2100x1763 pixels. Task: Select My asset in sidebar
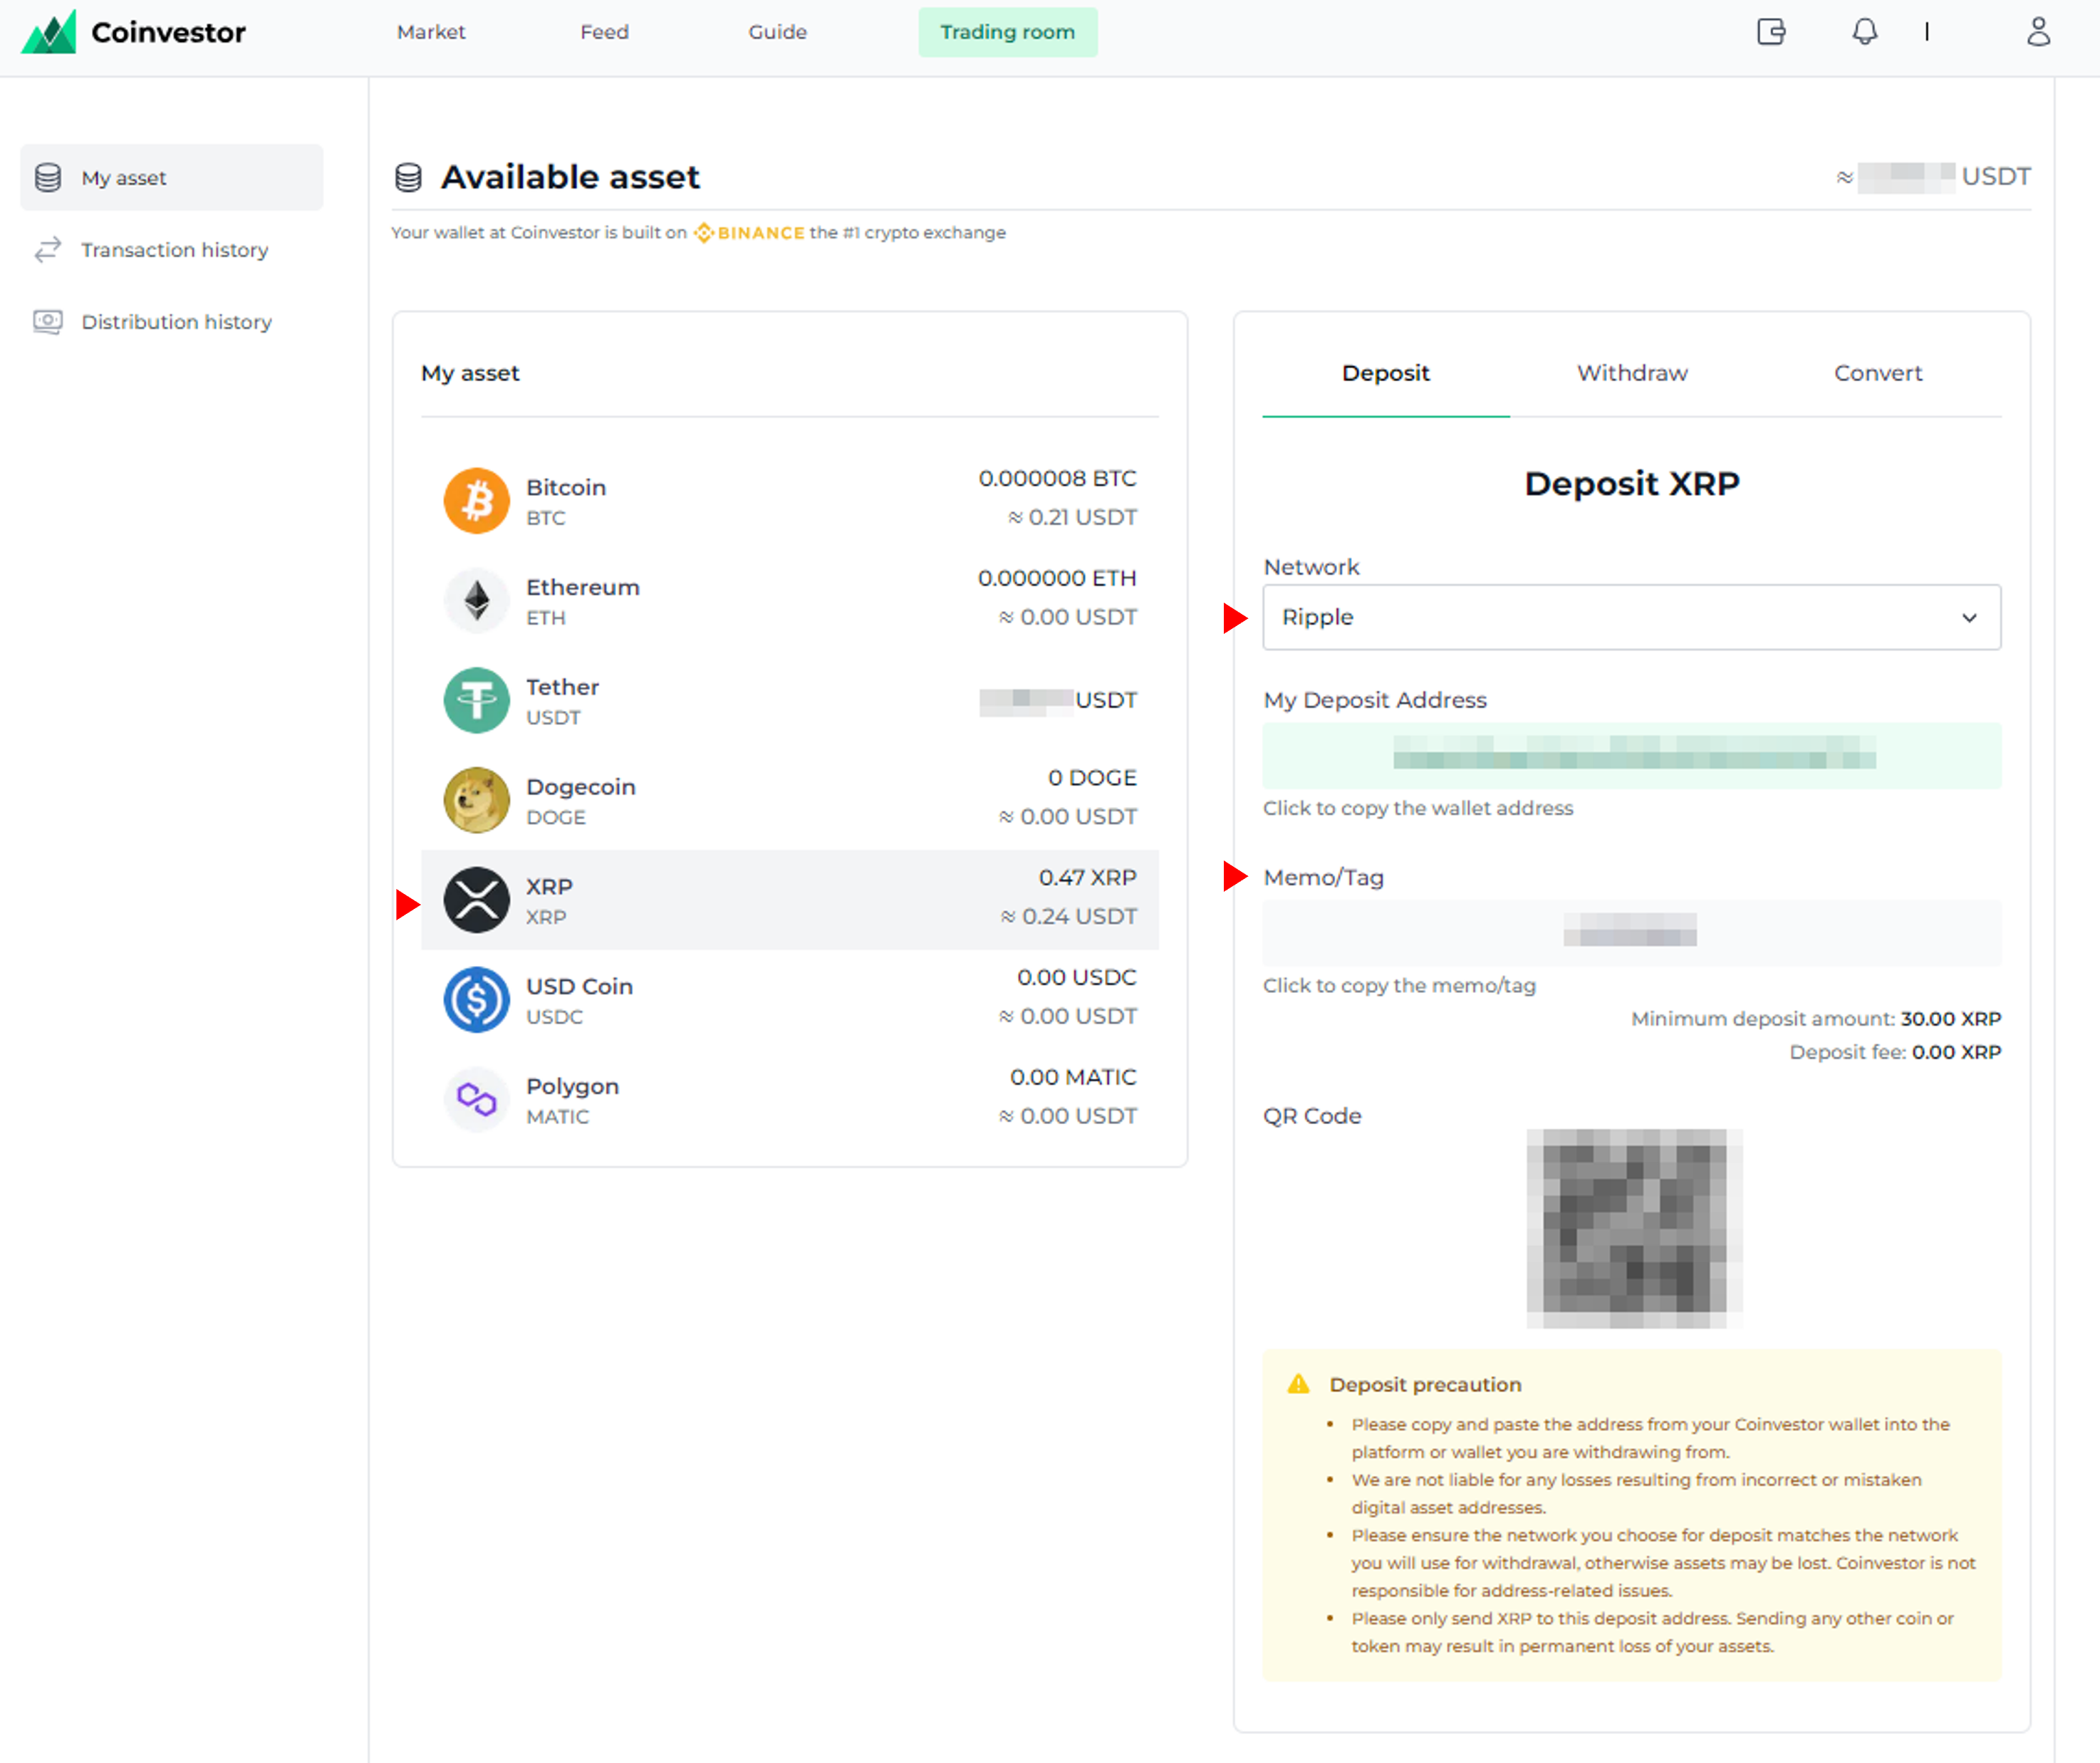click(171, 177)
